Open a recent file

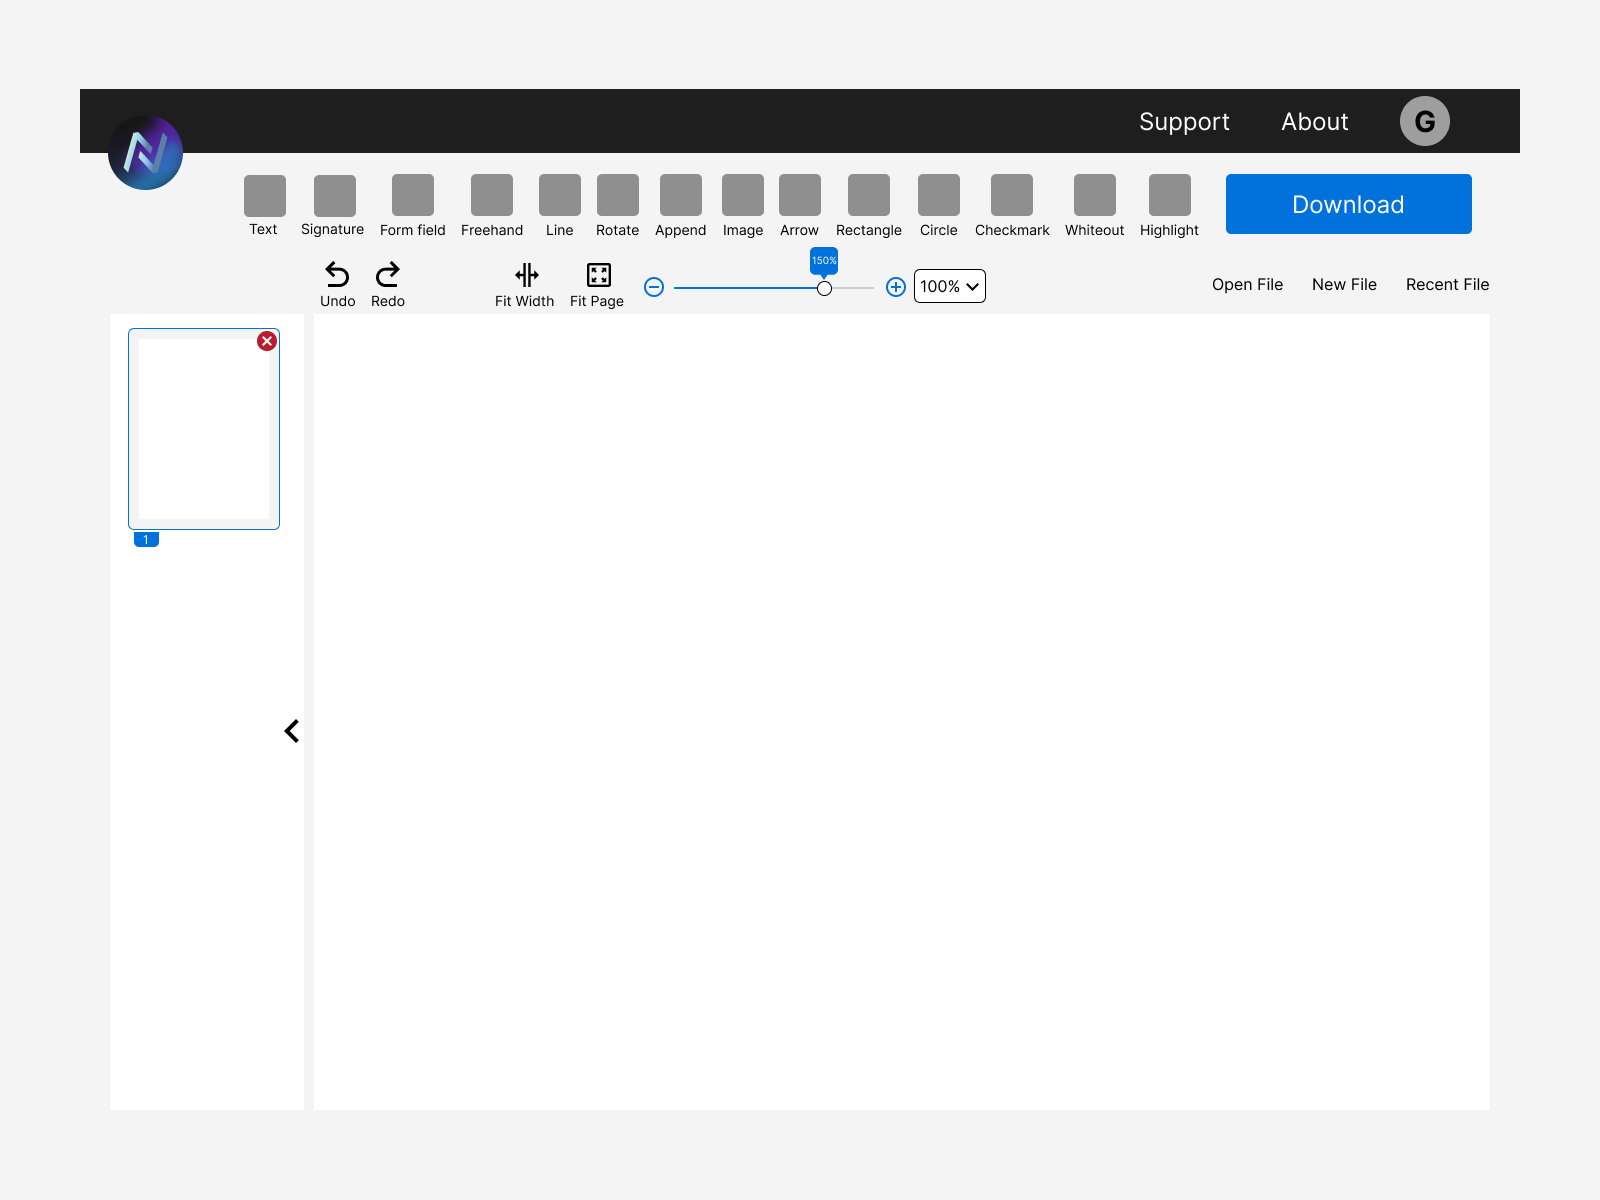pyautogui.click(x=1447, y=284)
